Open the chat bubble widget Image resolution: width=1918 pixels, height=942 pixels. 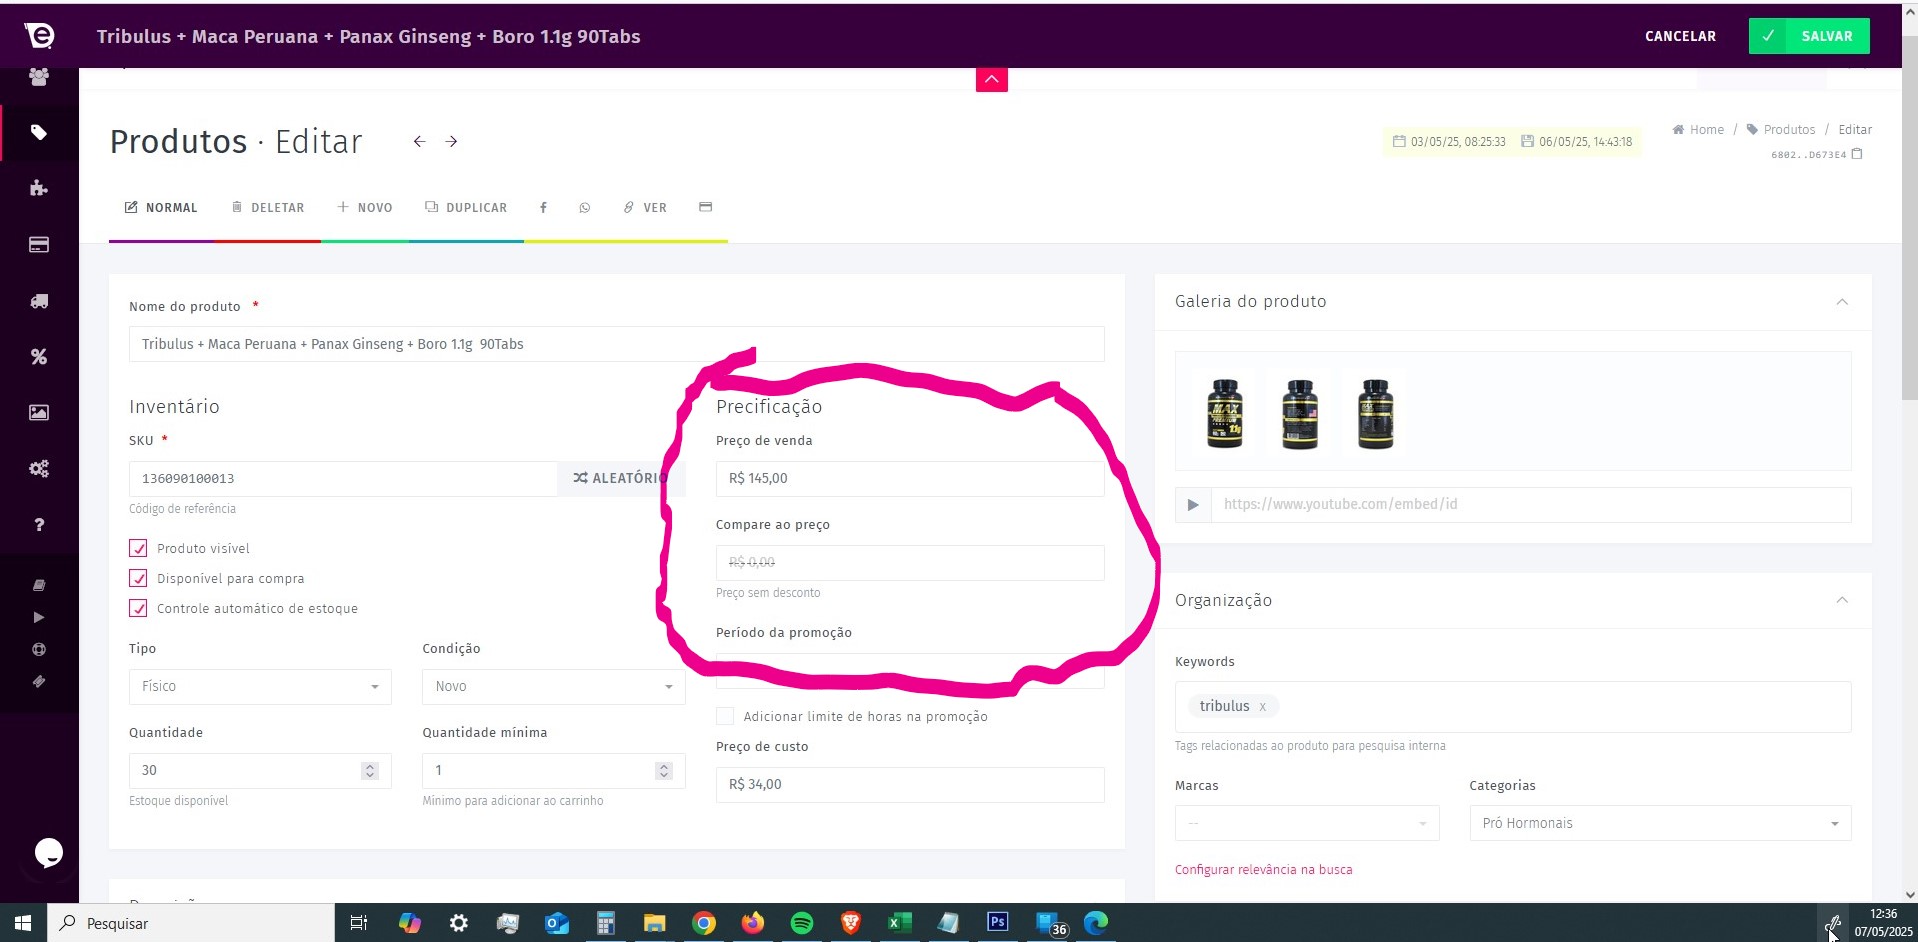point(49,852)
